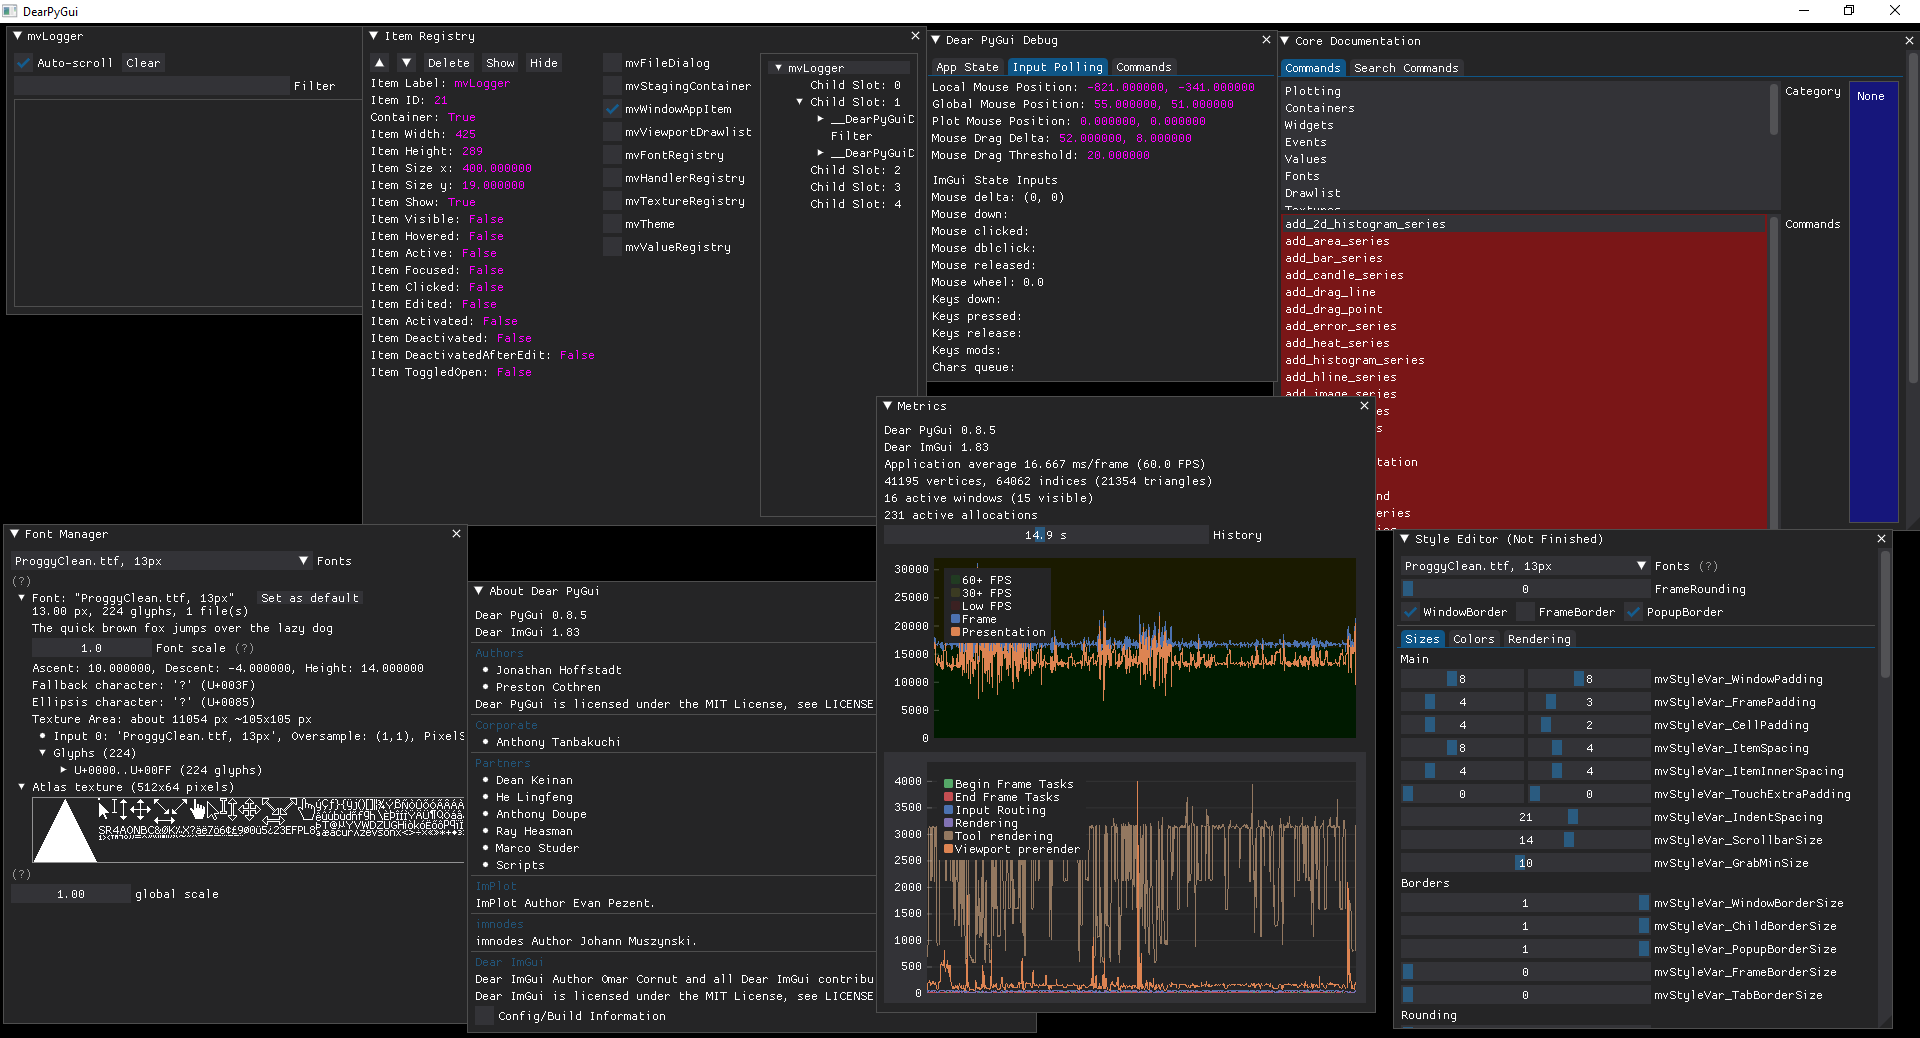The image size is (1920, 1038).
Task: Close the Core Documentation window
Action: [x=1909, y=41]
